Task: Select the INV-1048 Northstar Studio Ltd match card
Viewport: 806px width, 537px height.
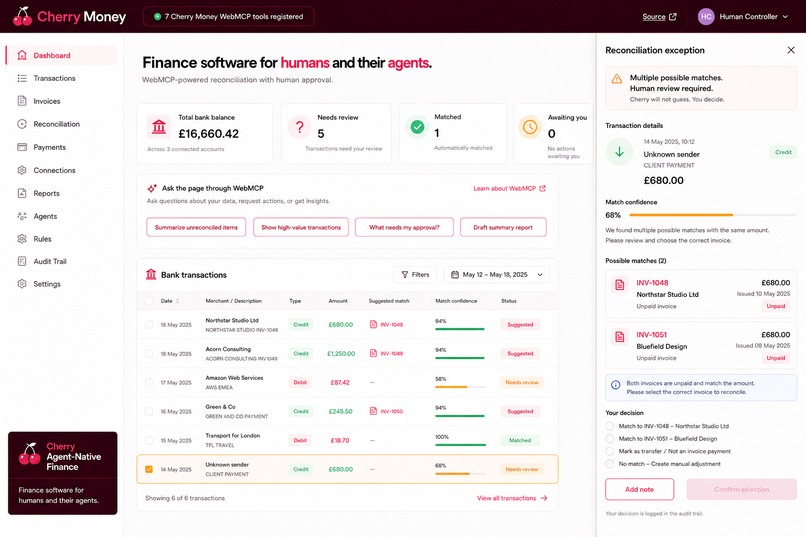Action: tap(701, 294)
